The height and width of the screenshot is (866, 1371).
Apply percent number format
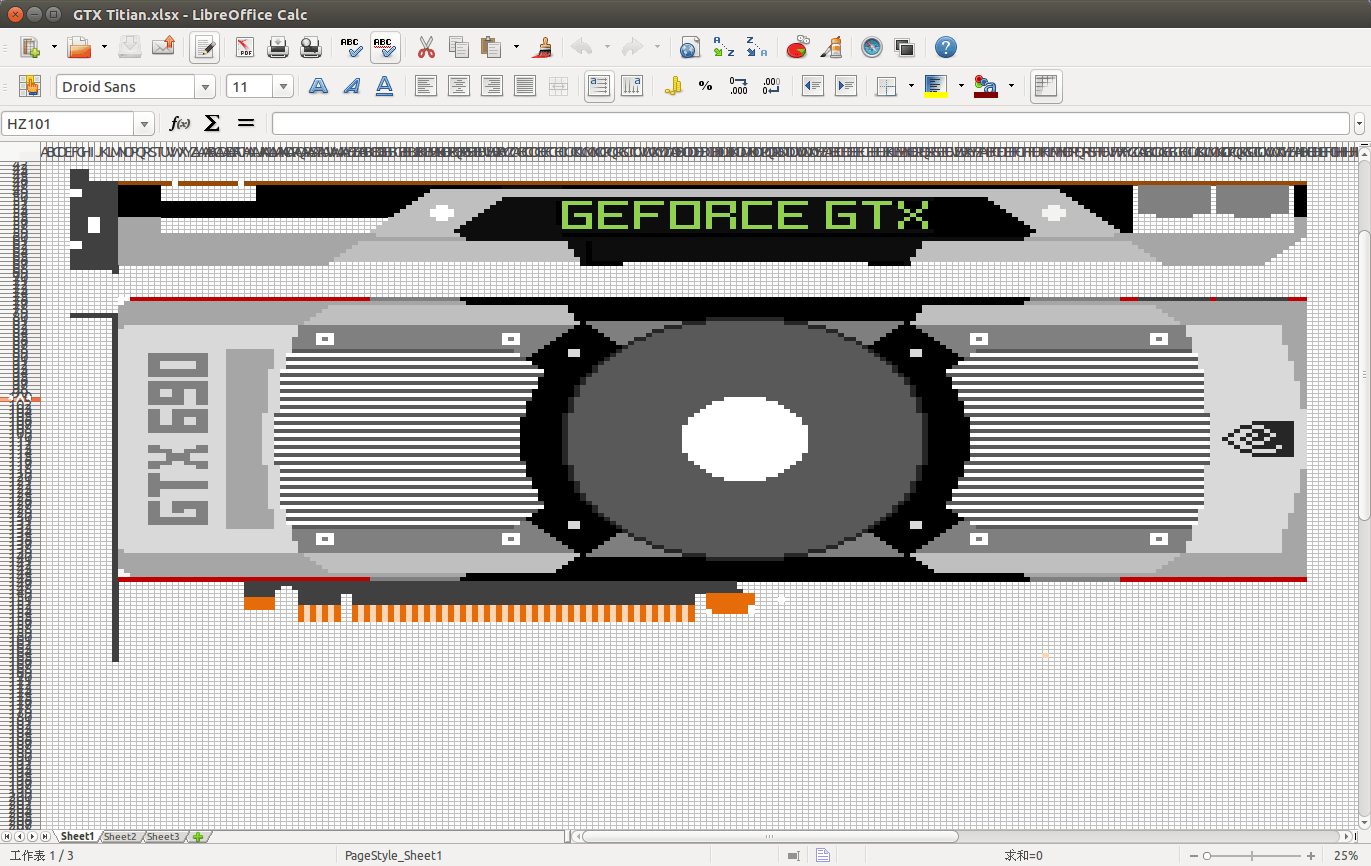(705, 87)
